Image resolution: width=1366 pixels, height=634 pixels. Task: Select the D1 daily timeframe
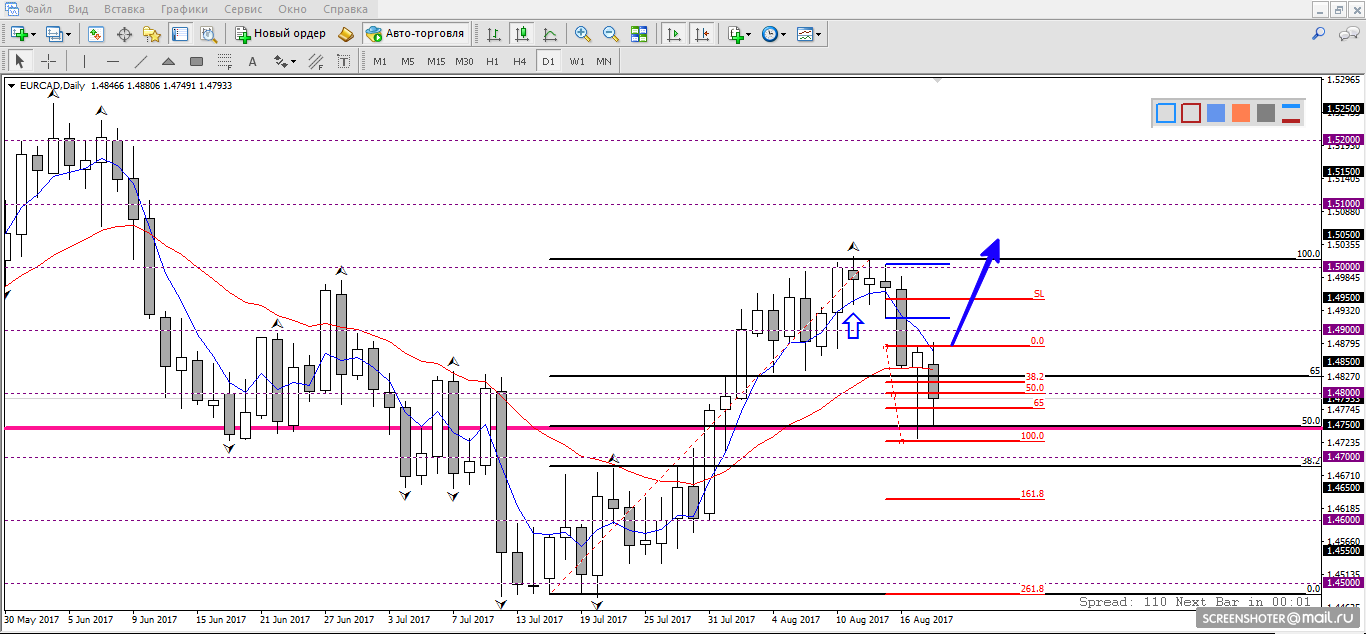click(x=548, y=61)
